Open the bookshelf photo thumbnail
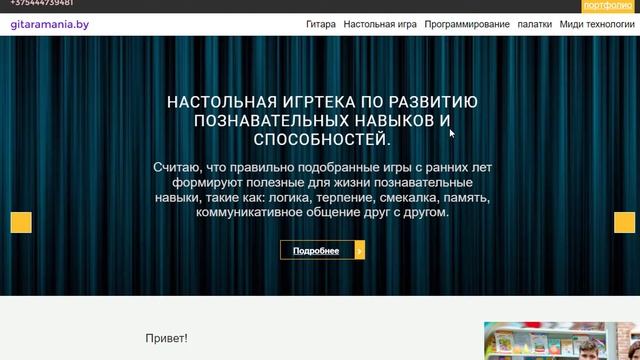Image resolution: width=640 pixels, height=360 pixels. click(562, 341)
